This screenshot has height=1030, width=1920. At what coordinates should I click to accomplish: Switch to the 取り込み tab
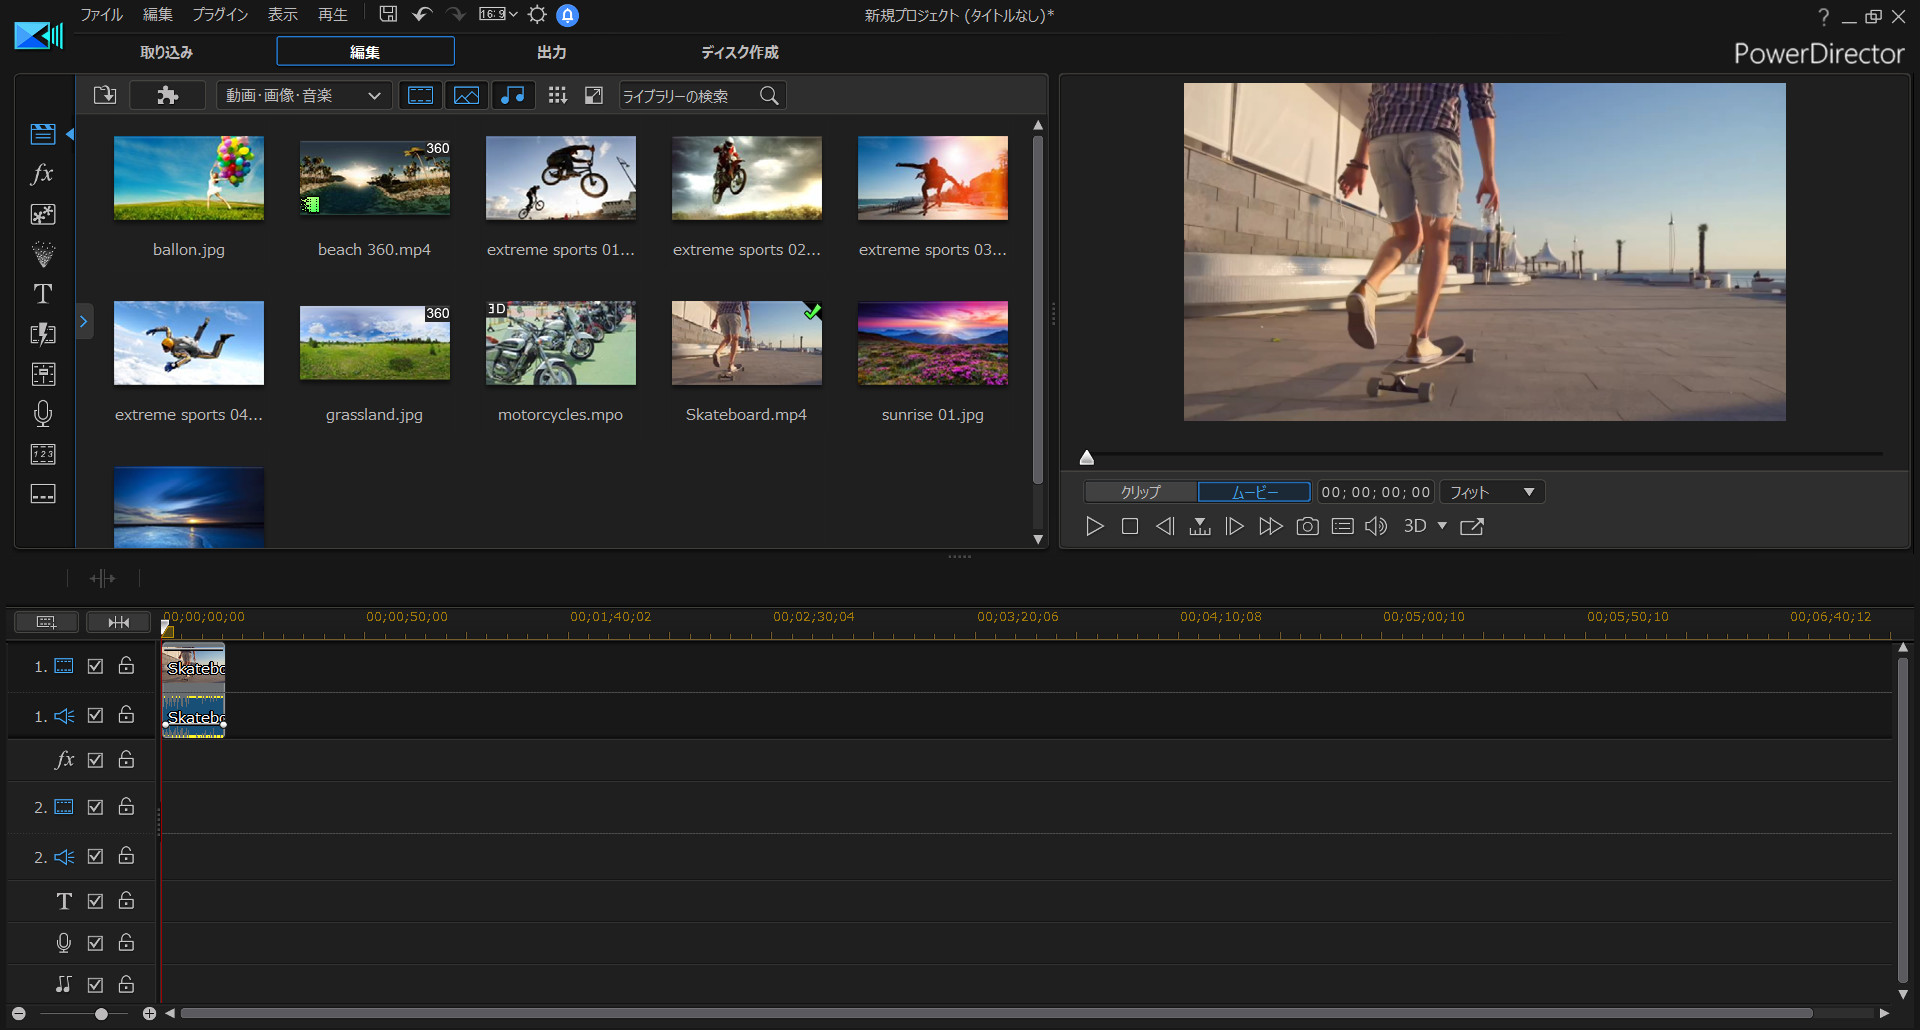(x=166, y=52)
